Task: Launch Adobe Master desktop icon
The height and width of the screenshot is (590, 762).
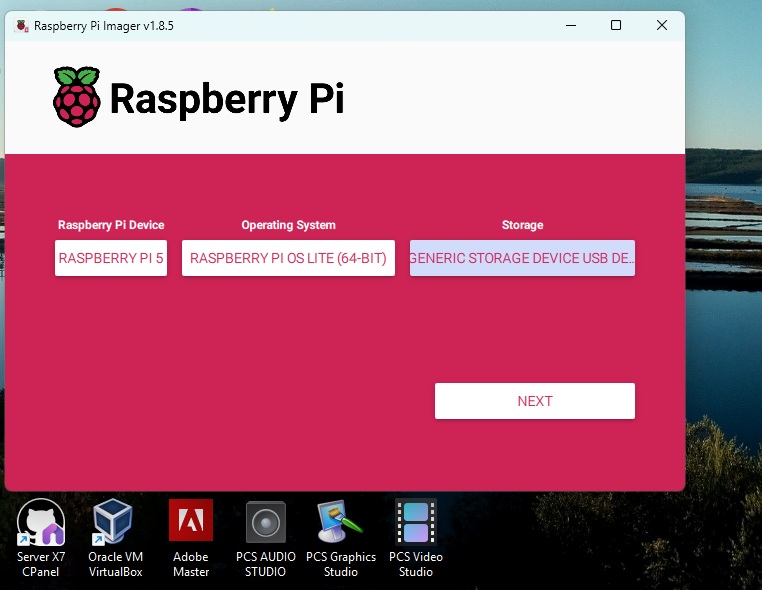Action: click(x=191, y=538)
